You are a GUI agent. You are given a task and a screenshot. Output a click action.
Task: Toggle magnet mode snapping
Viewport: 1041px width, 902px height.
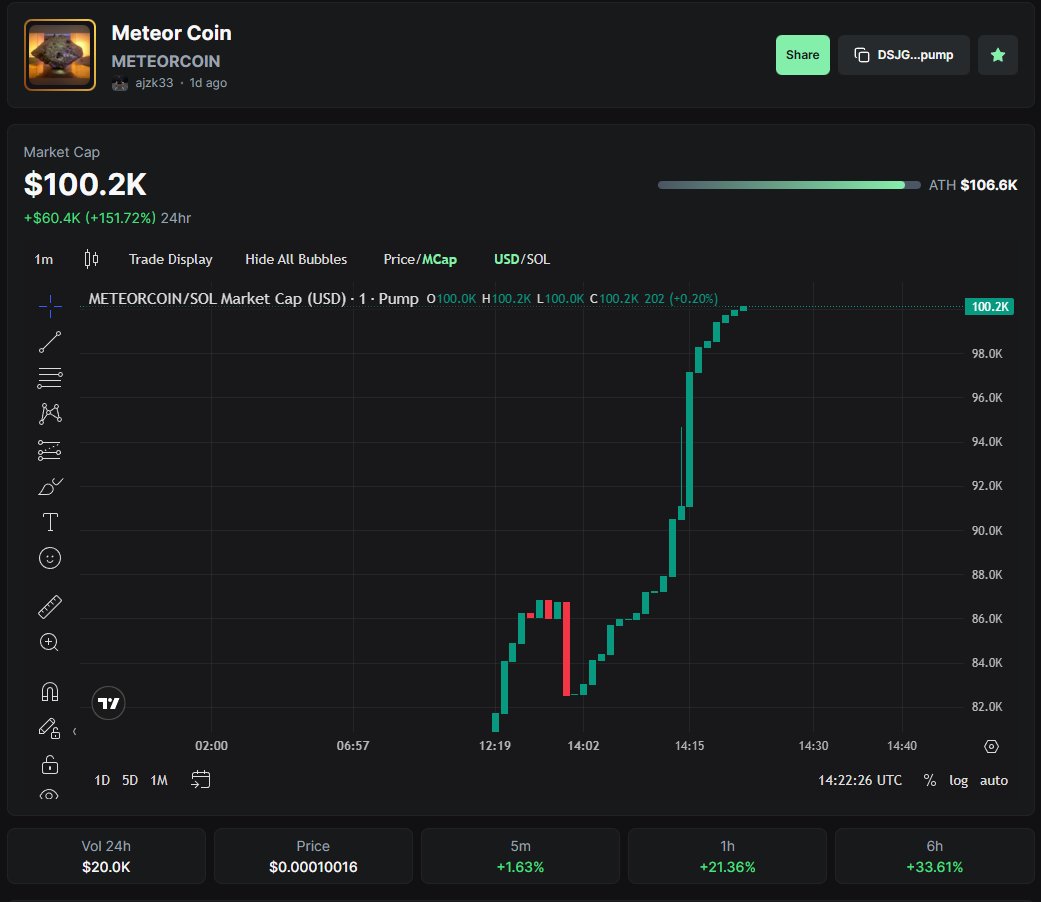50,692
